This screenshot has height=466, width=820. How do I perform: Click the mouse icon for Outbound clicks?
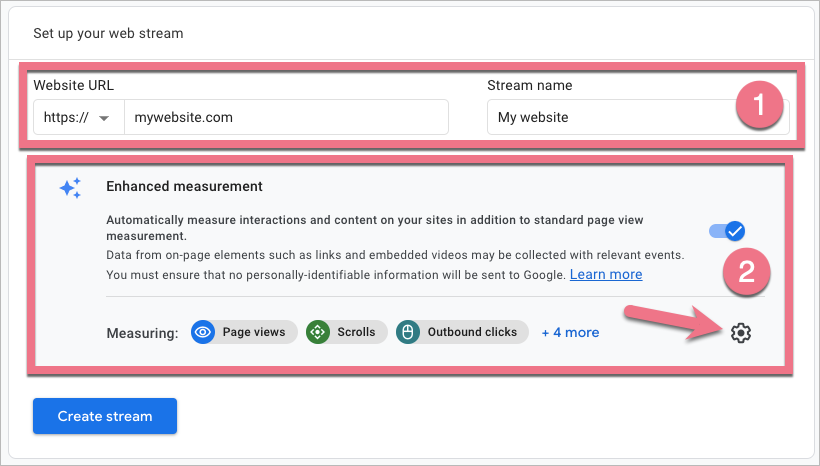click(408, 332)
